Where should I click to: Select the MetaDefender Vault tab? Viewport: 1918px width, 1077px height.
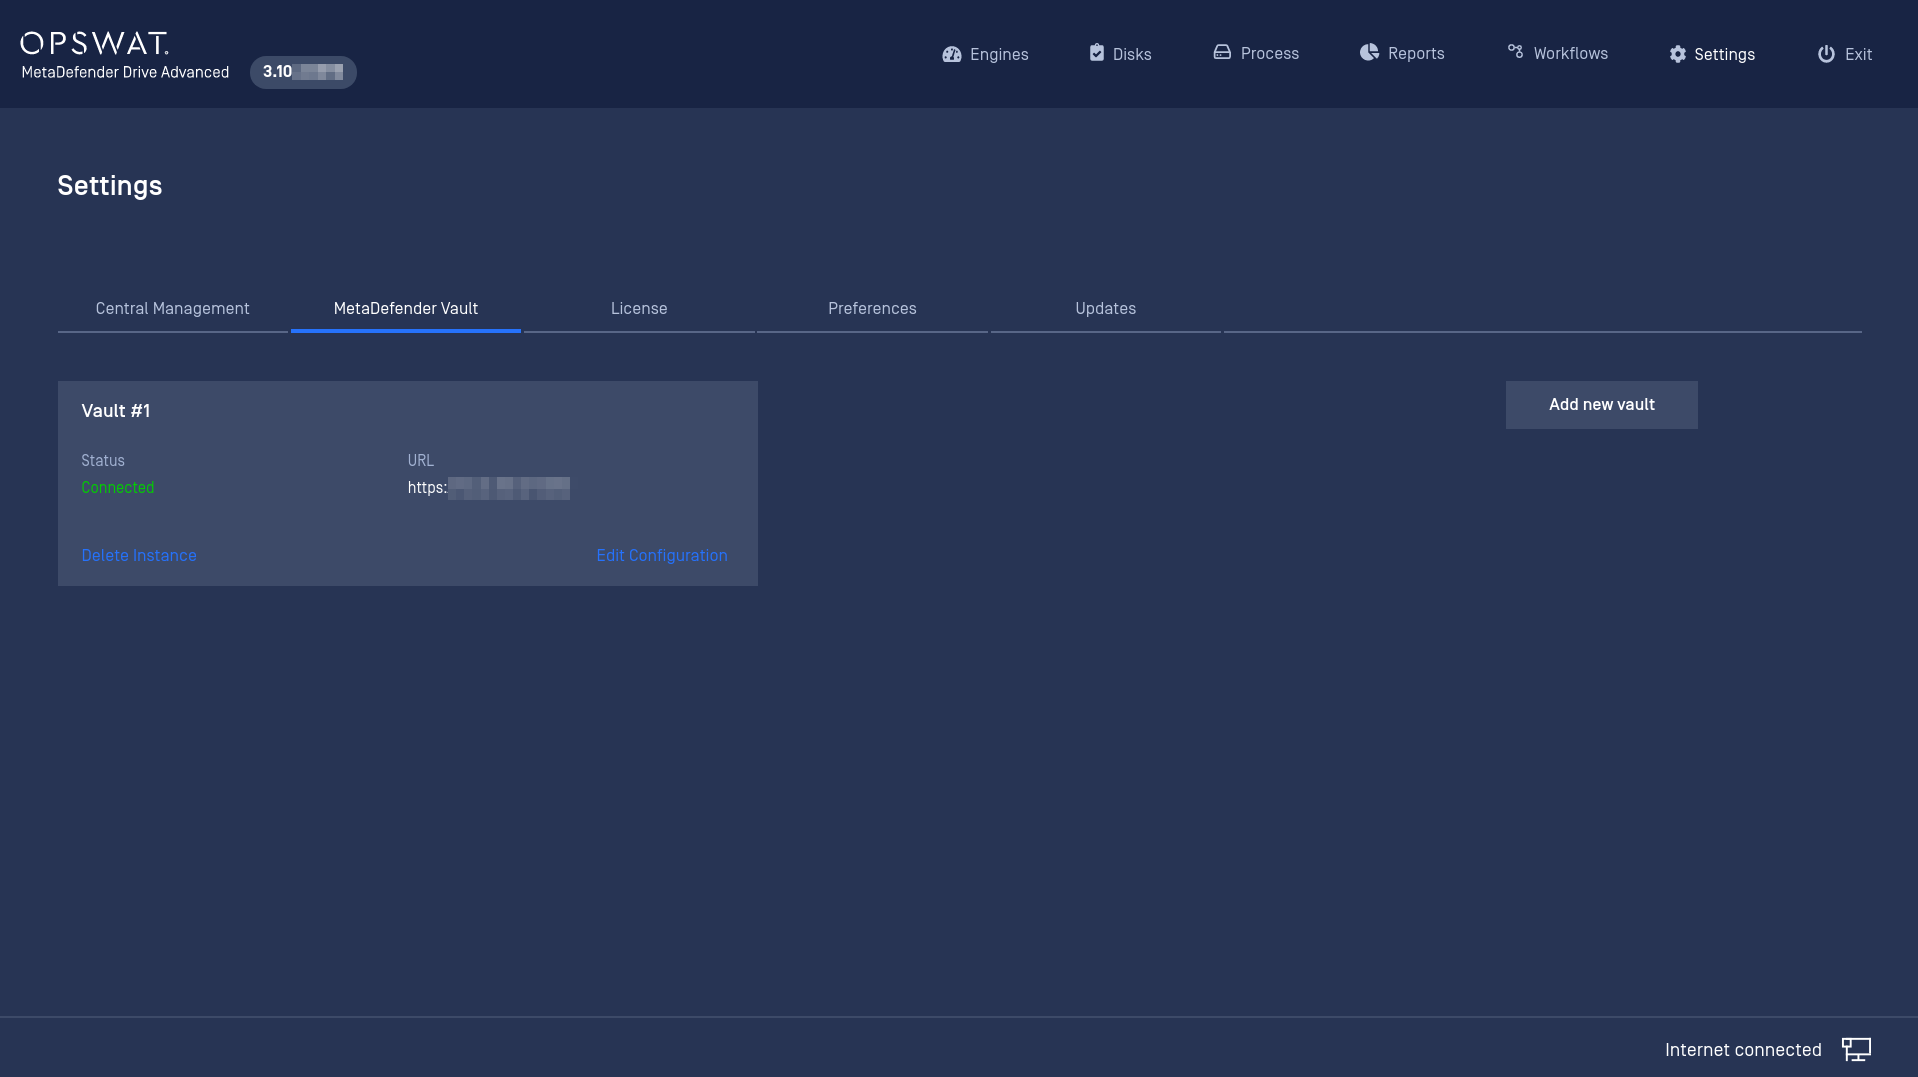[406, 308]
